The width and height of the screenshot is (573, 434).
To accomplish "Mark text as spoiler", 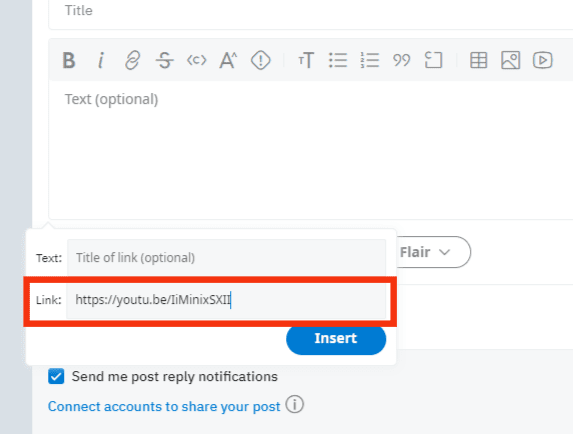I will tap(261, 60).
